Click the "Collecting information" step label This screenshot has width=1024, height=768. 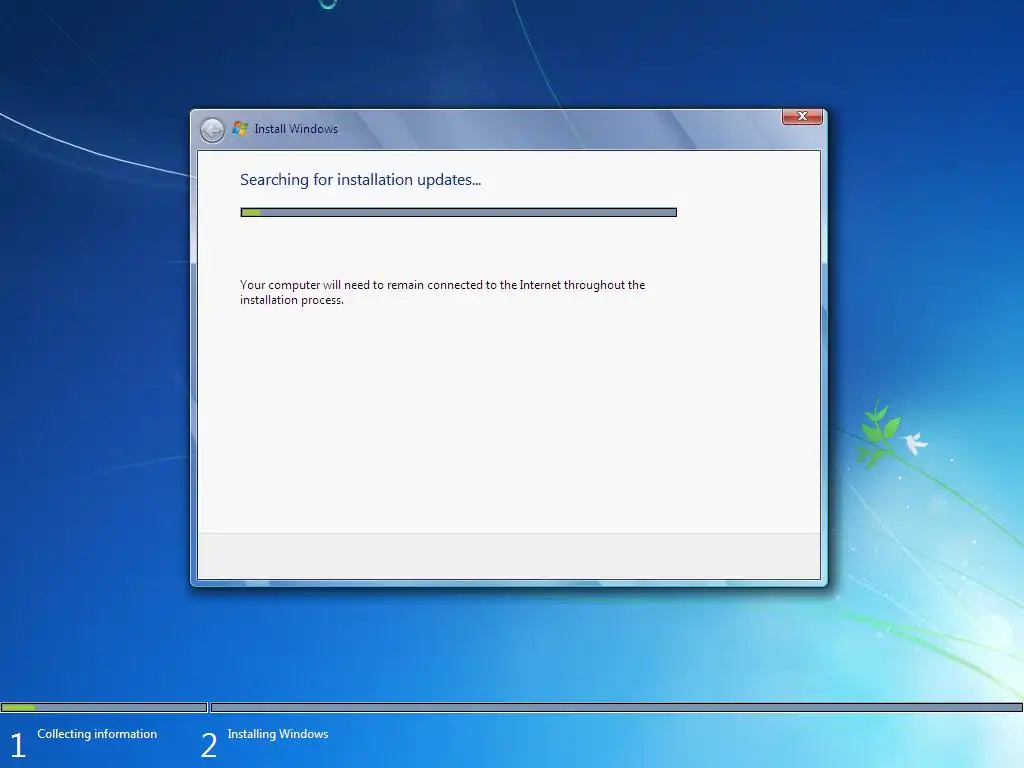(97, 734)
